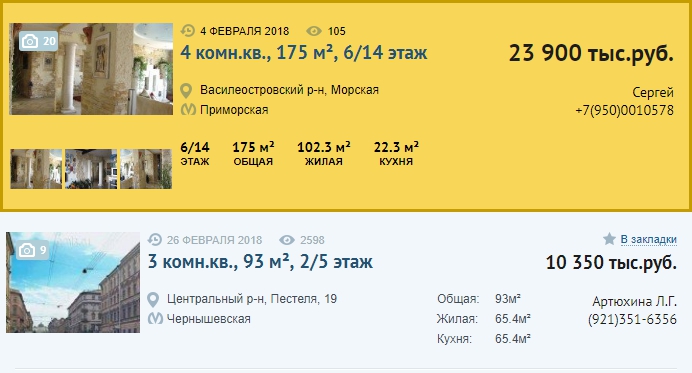Open the main photo of the 4-room apartment
The height and width of the screenshot is (373, 692).
tap(91, 69)
